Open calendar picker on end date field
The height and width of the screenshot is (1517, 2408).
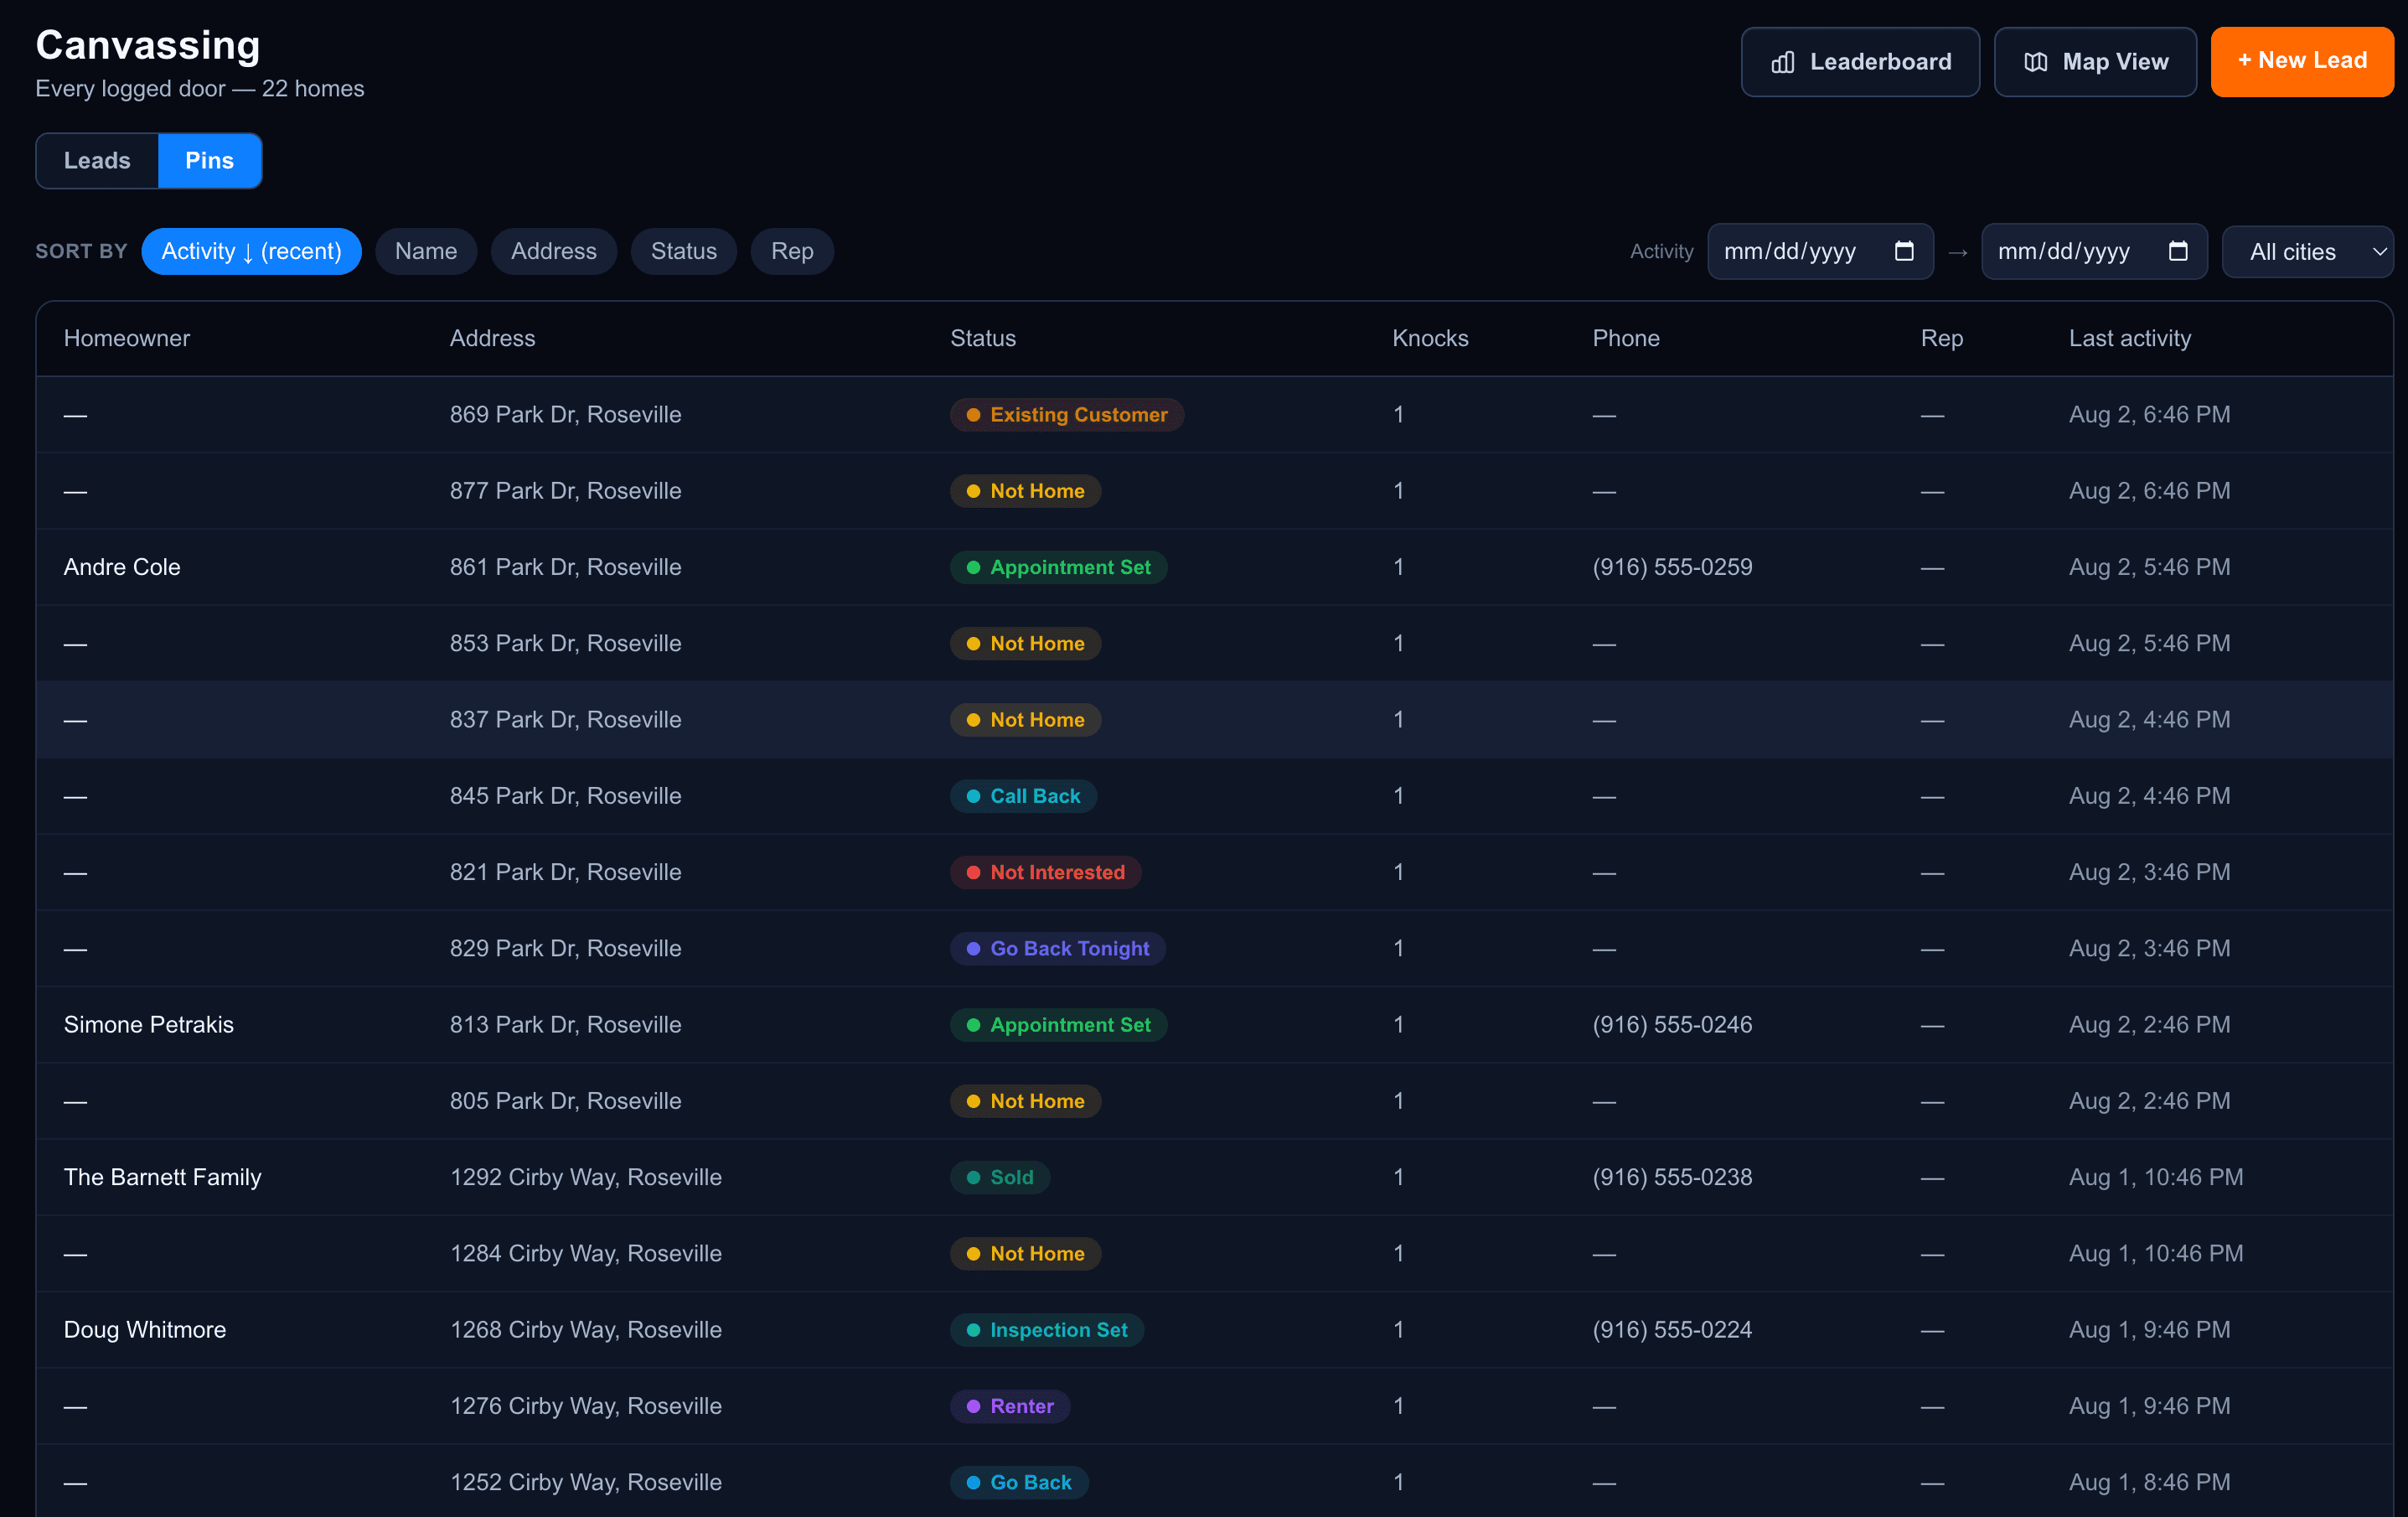[x=2178, y=251]
